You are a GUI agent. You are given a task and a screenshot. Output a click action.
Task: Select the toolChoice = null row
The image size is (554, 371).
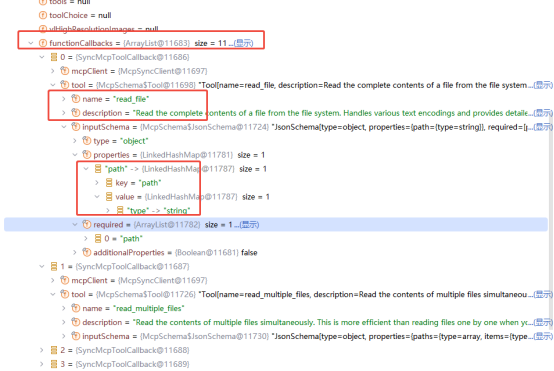pos(276,15)
